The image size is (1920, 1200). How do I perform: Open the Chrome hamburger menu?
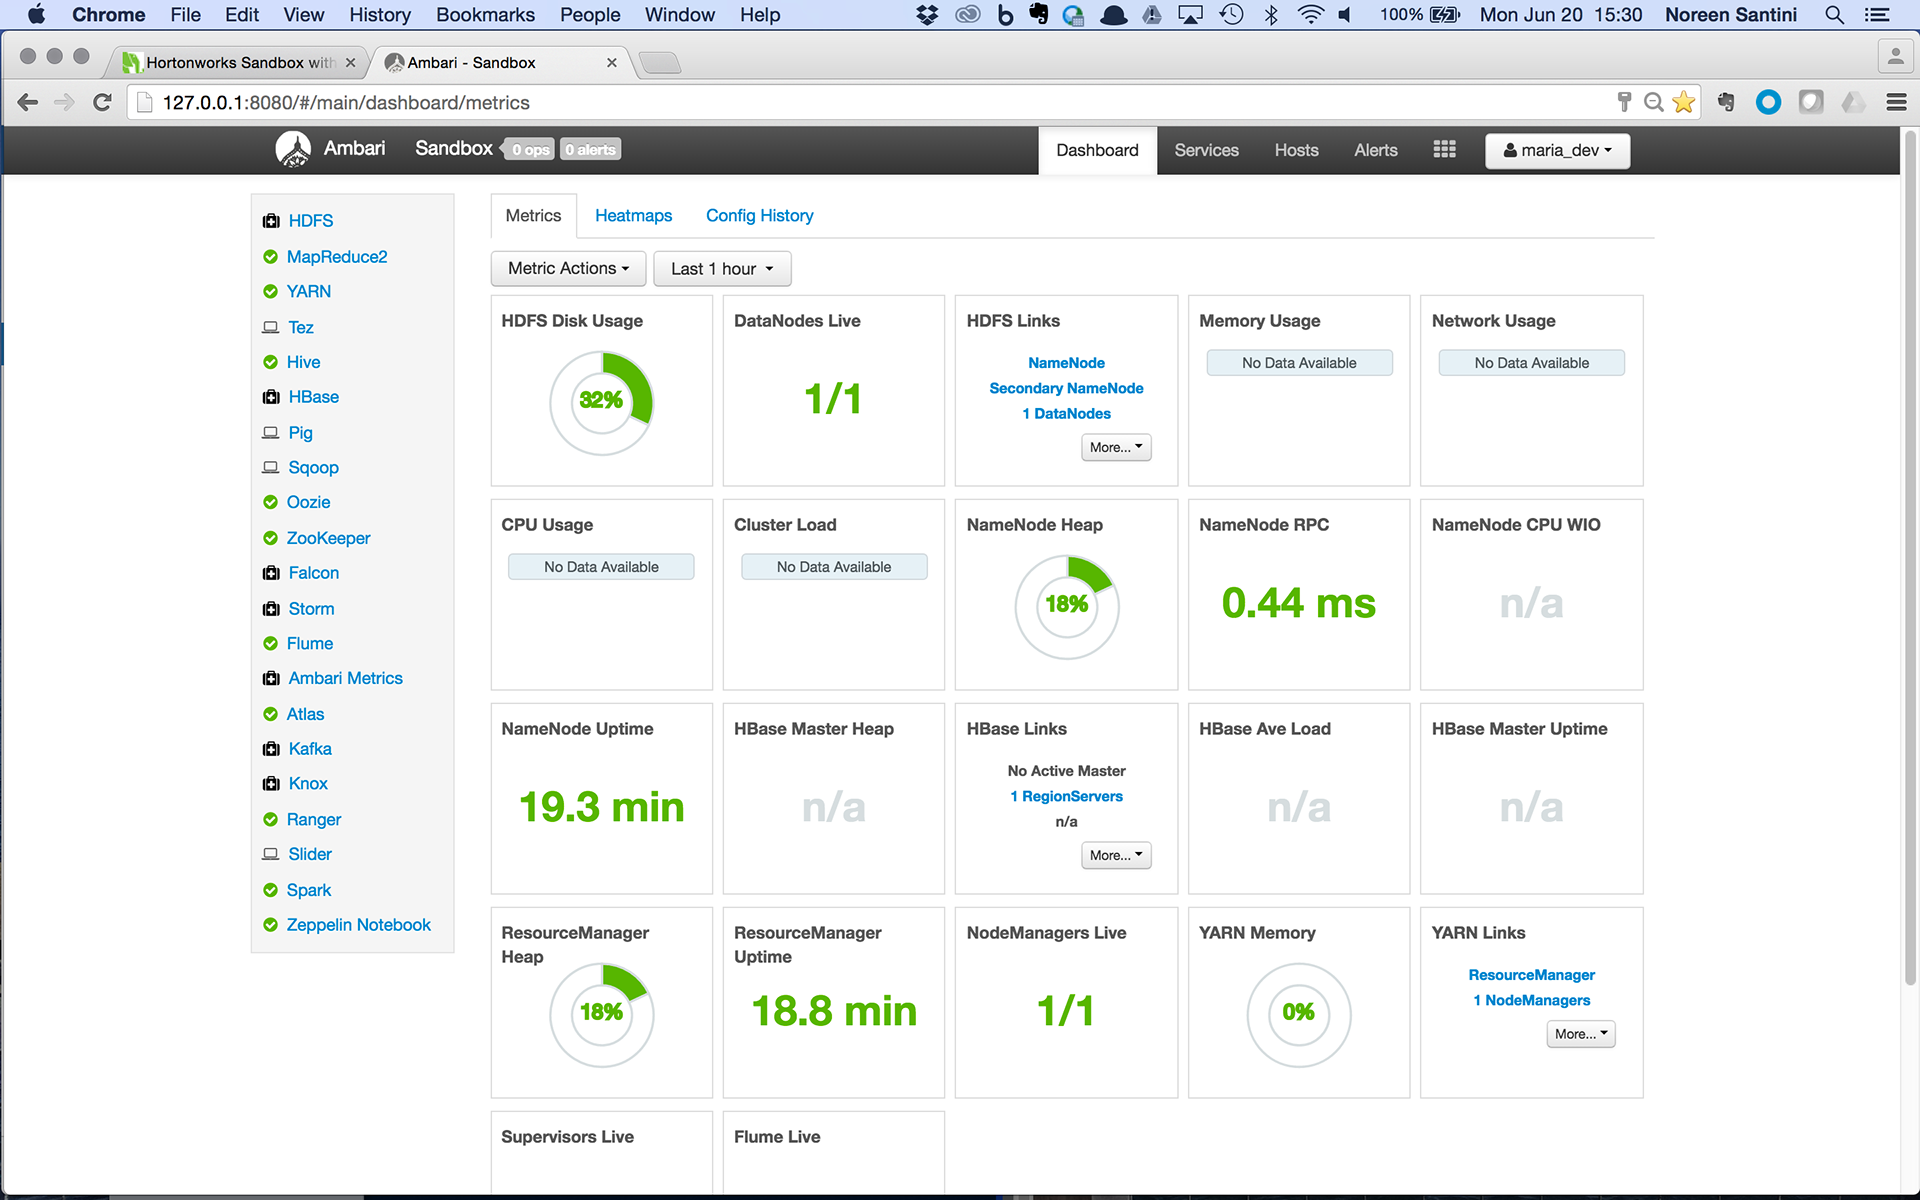click(x=1896, y=102)
